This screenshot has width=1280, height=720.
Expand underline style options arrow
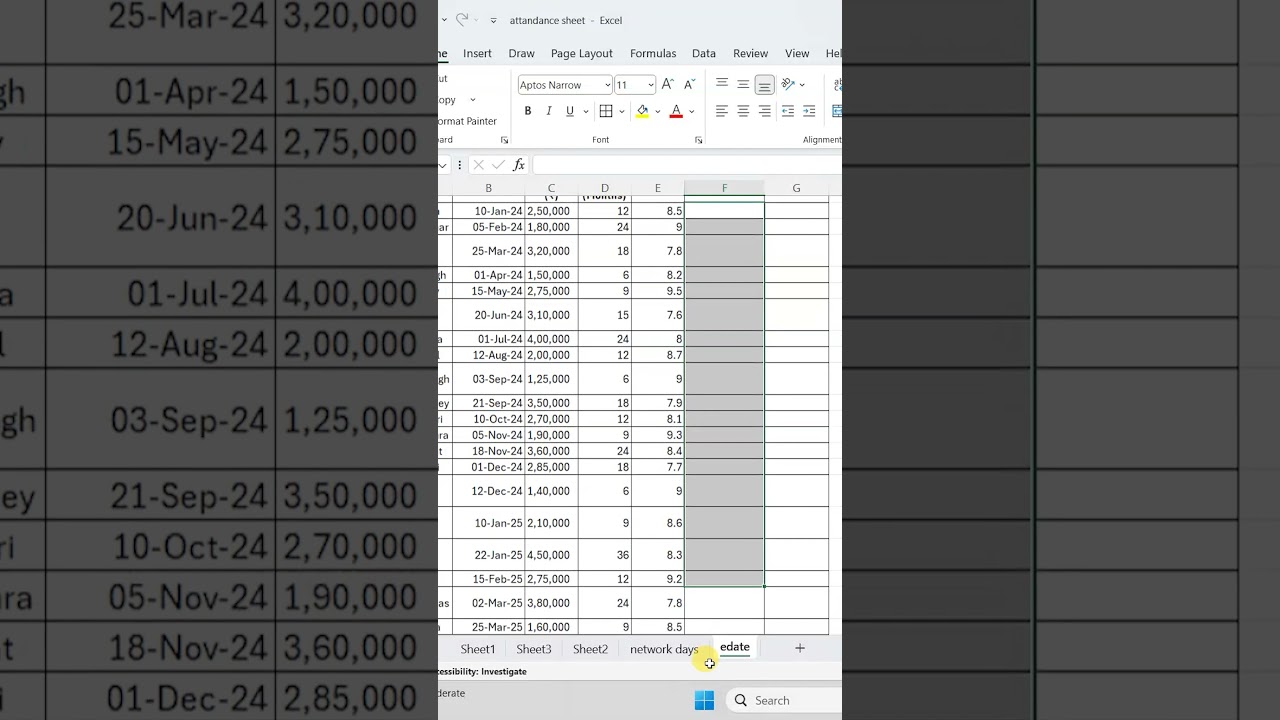[585, 112]
